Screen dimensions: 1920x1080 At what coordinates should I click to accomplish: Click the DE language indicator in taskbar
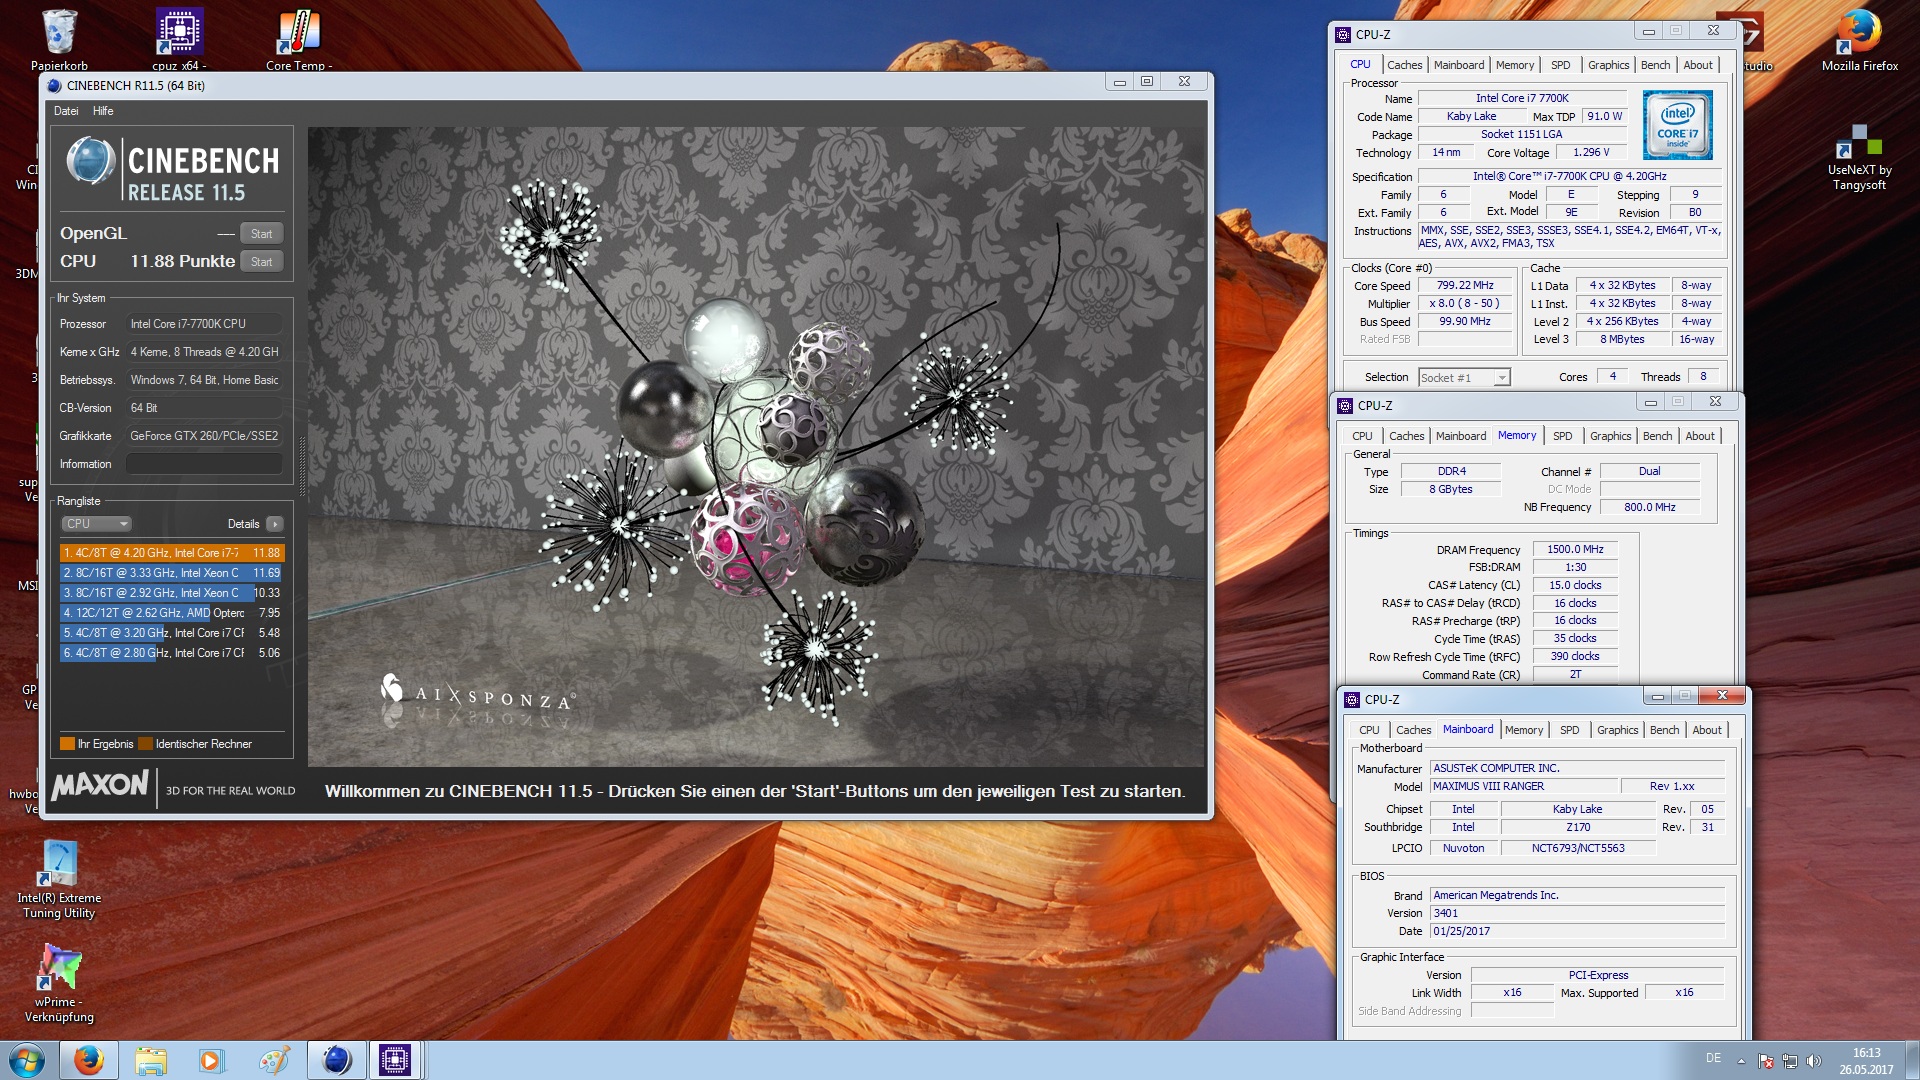(1713, 1058)
